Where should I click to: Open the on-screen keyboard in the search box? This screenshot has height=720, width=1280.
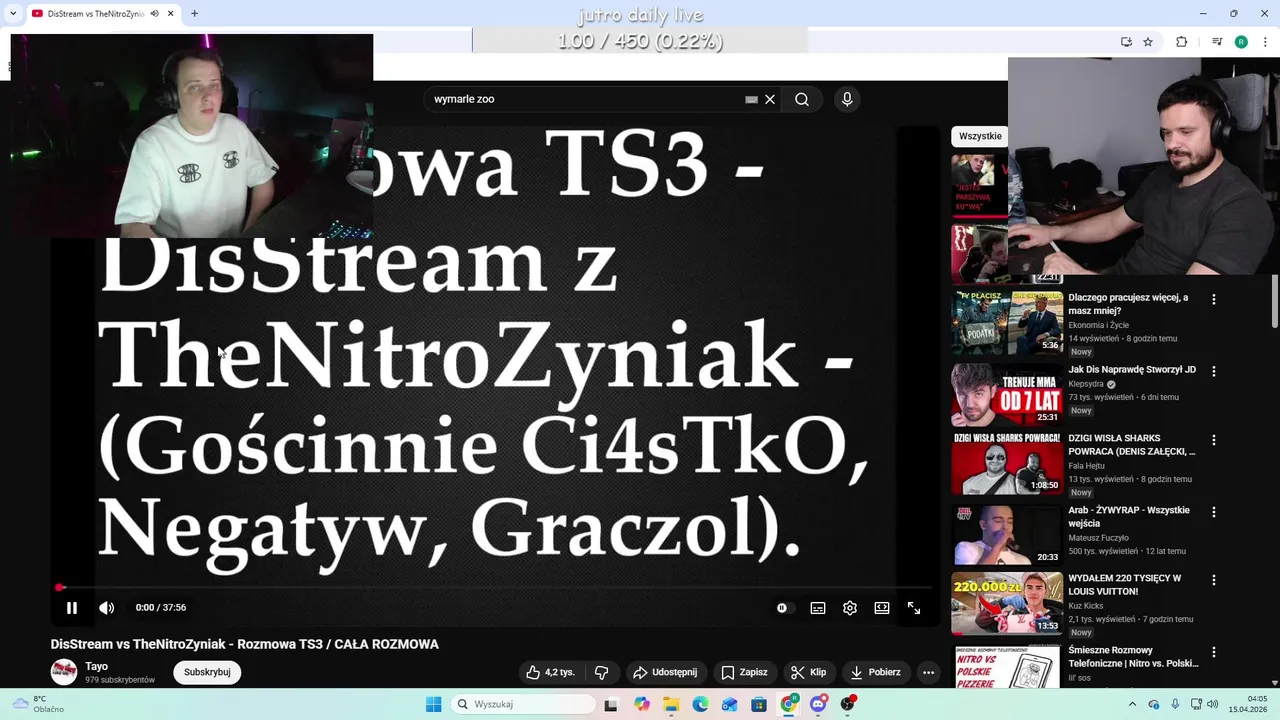pyautogui.click(x=751, y=99)
